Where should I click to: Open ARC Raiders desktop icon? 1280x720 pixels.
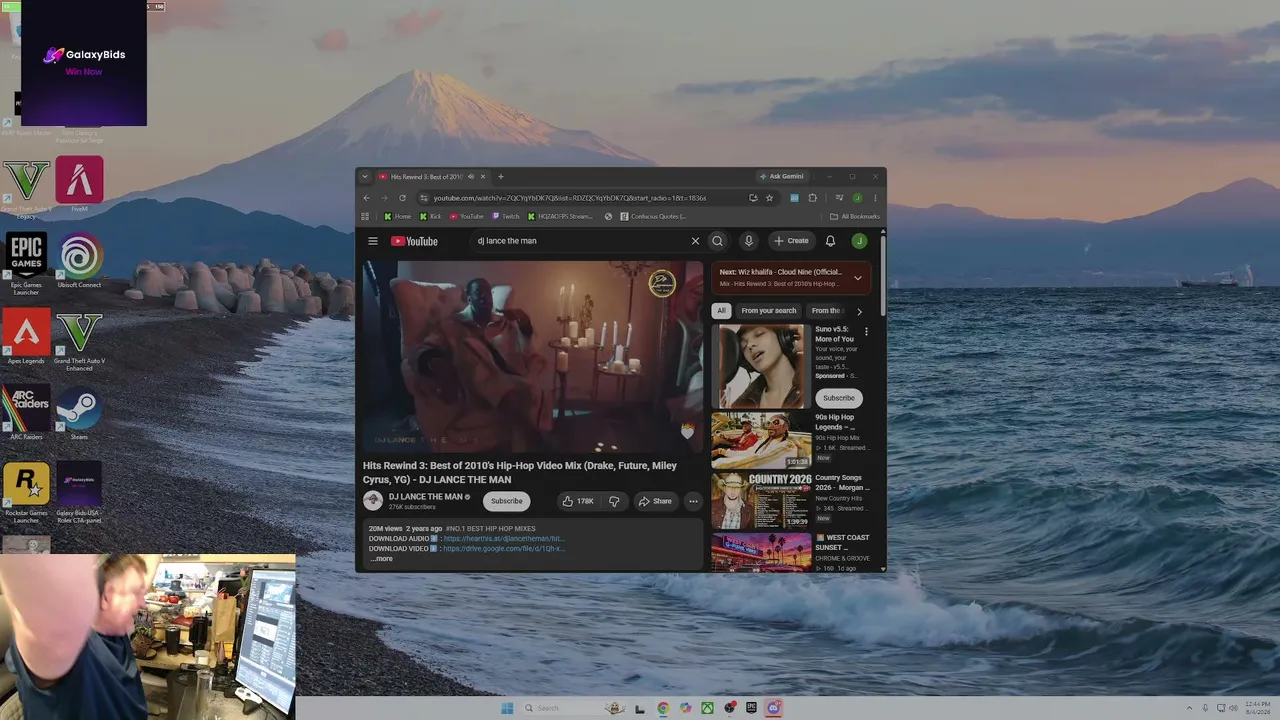[x=26, y=414]
